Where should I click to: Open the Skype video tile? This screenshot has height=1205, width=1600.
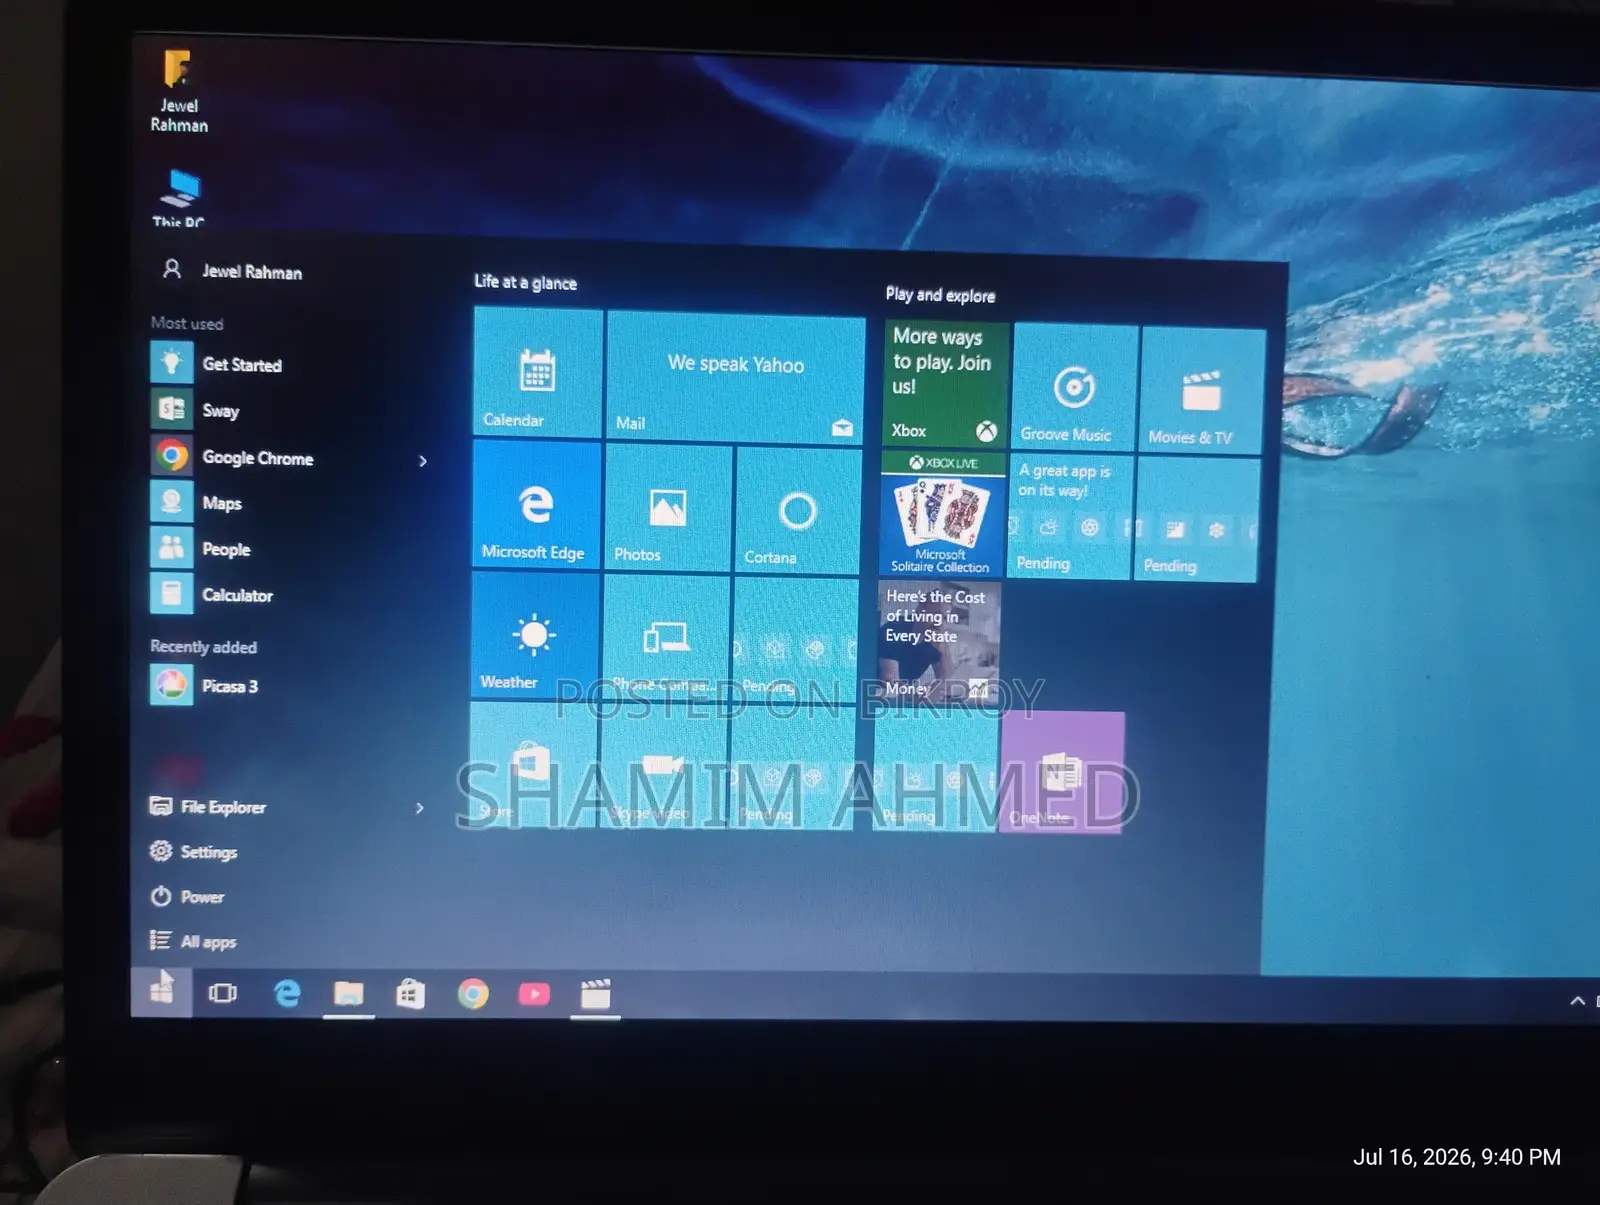point(664,766)
